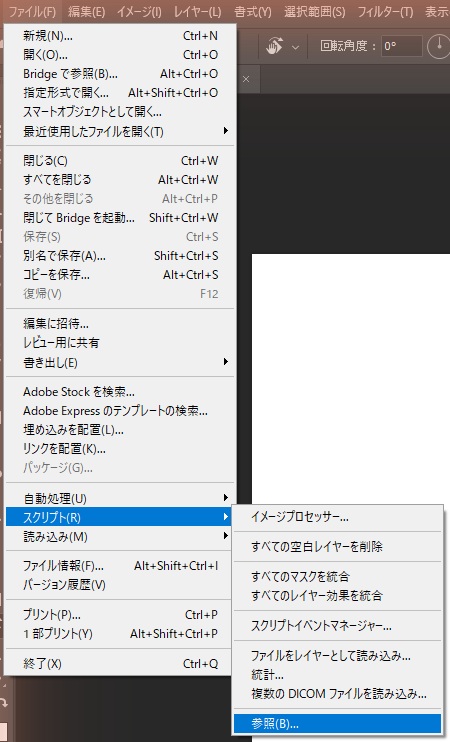Choose Adobe Express のテンプレートの検索...

tap(120, 410)
